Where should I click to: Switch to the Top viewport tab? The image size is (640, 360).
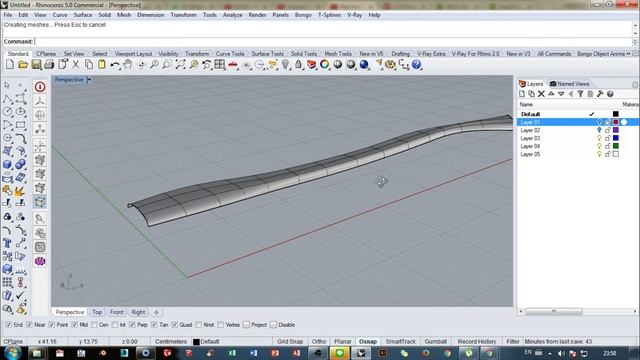pyautogui.click(x=97, y=312)
